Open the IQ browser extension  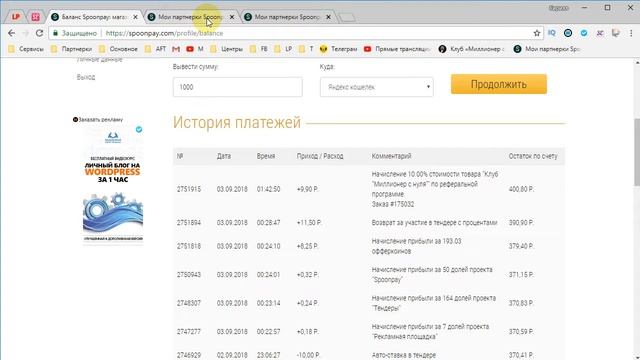click(552, 33)
